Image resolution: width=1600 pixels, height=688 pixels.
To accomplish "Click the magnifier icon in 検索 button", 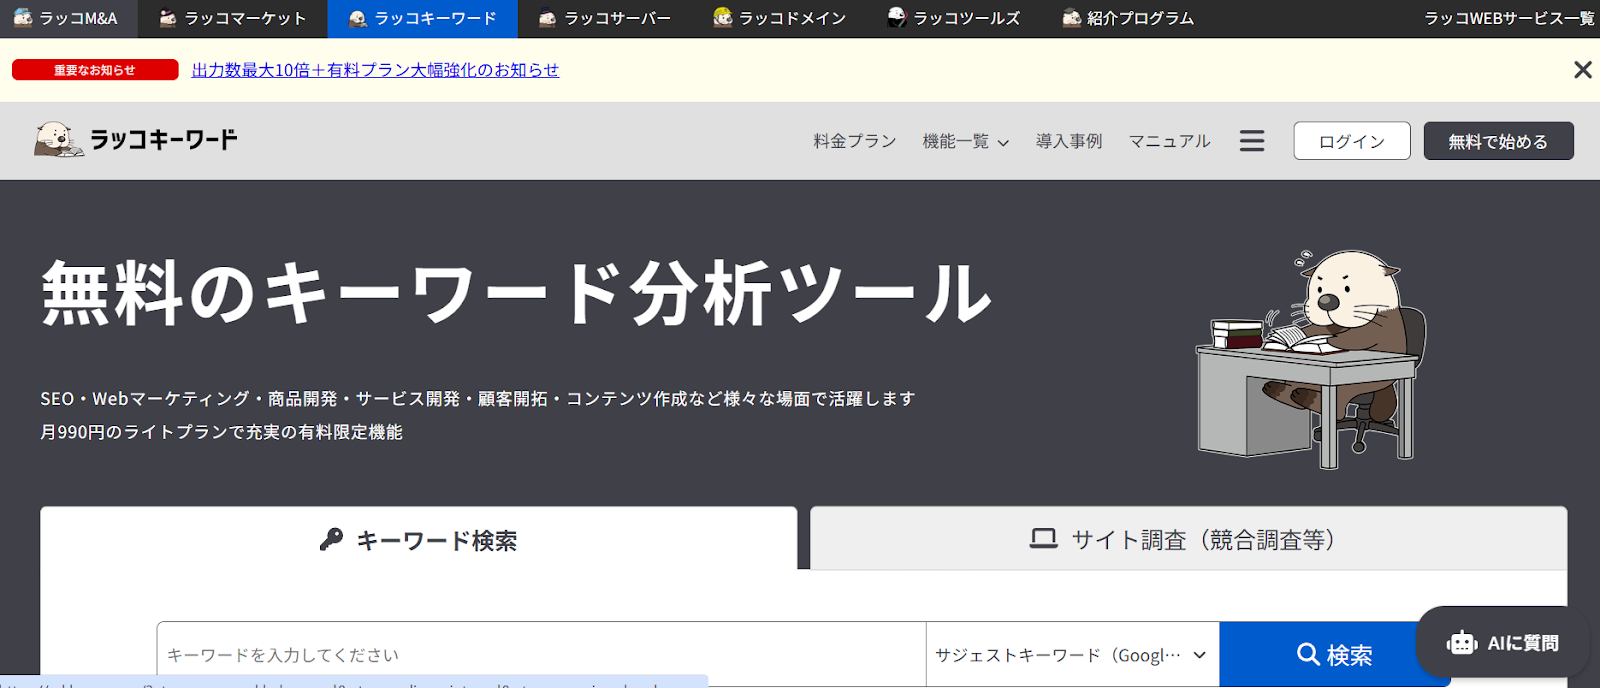I will [x=1307, y=654].
